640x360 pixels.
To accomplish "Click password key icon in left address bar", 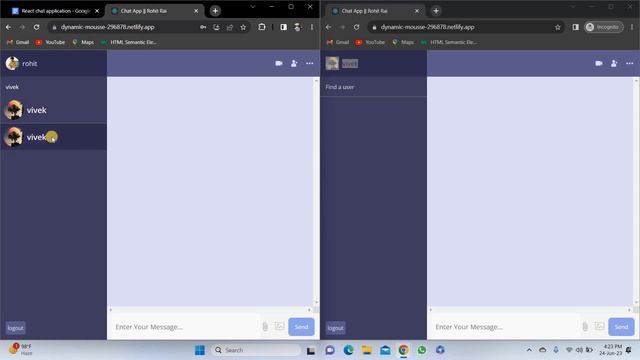I will [203, 27].
